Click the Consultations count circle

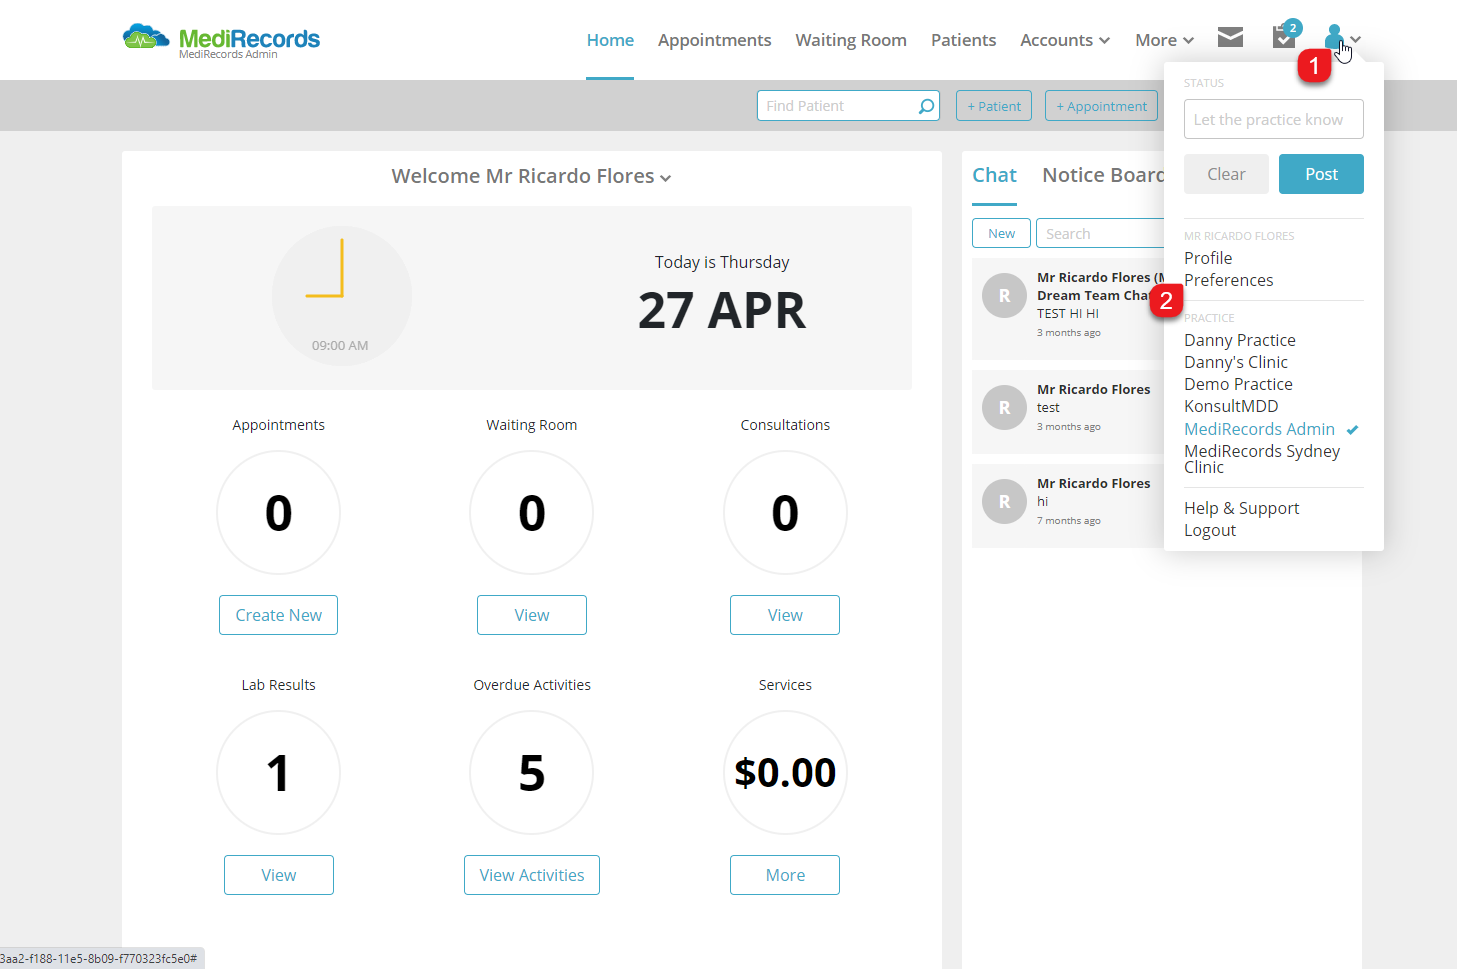pos(785,512)
